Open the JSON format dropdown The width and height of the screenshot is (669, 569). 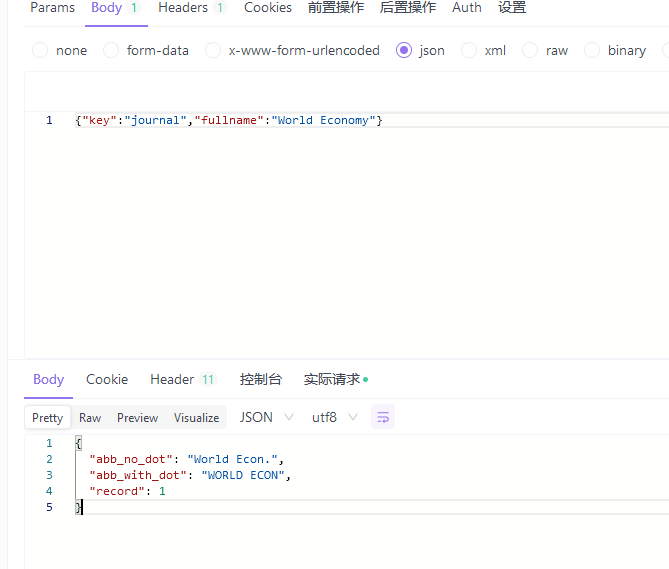tap(267, 417)
